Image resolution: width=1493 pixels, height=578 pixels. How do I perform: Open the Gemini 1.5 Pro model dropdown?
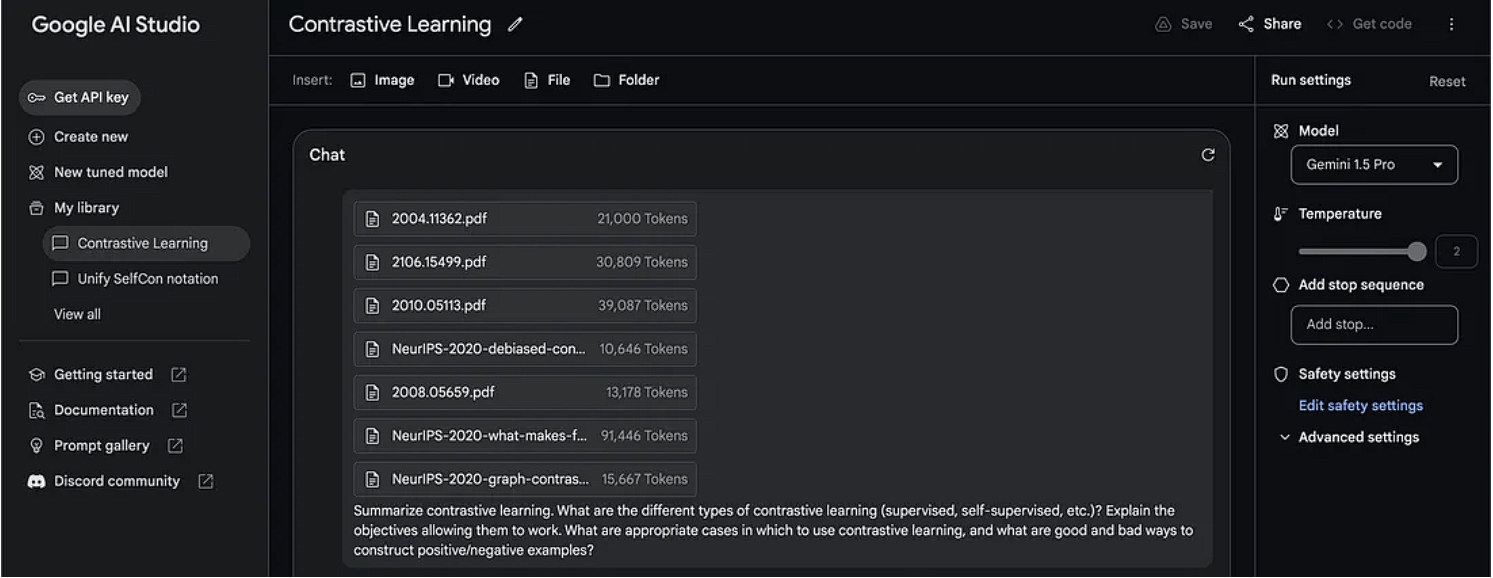pos(1373,165)
